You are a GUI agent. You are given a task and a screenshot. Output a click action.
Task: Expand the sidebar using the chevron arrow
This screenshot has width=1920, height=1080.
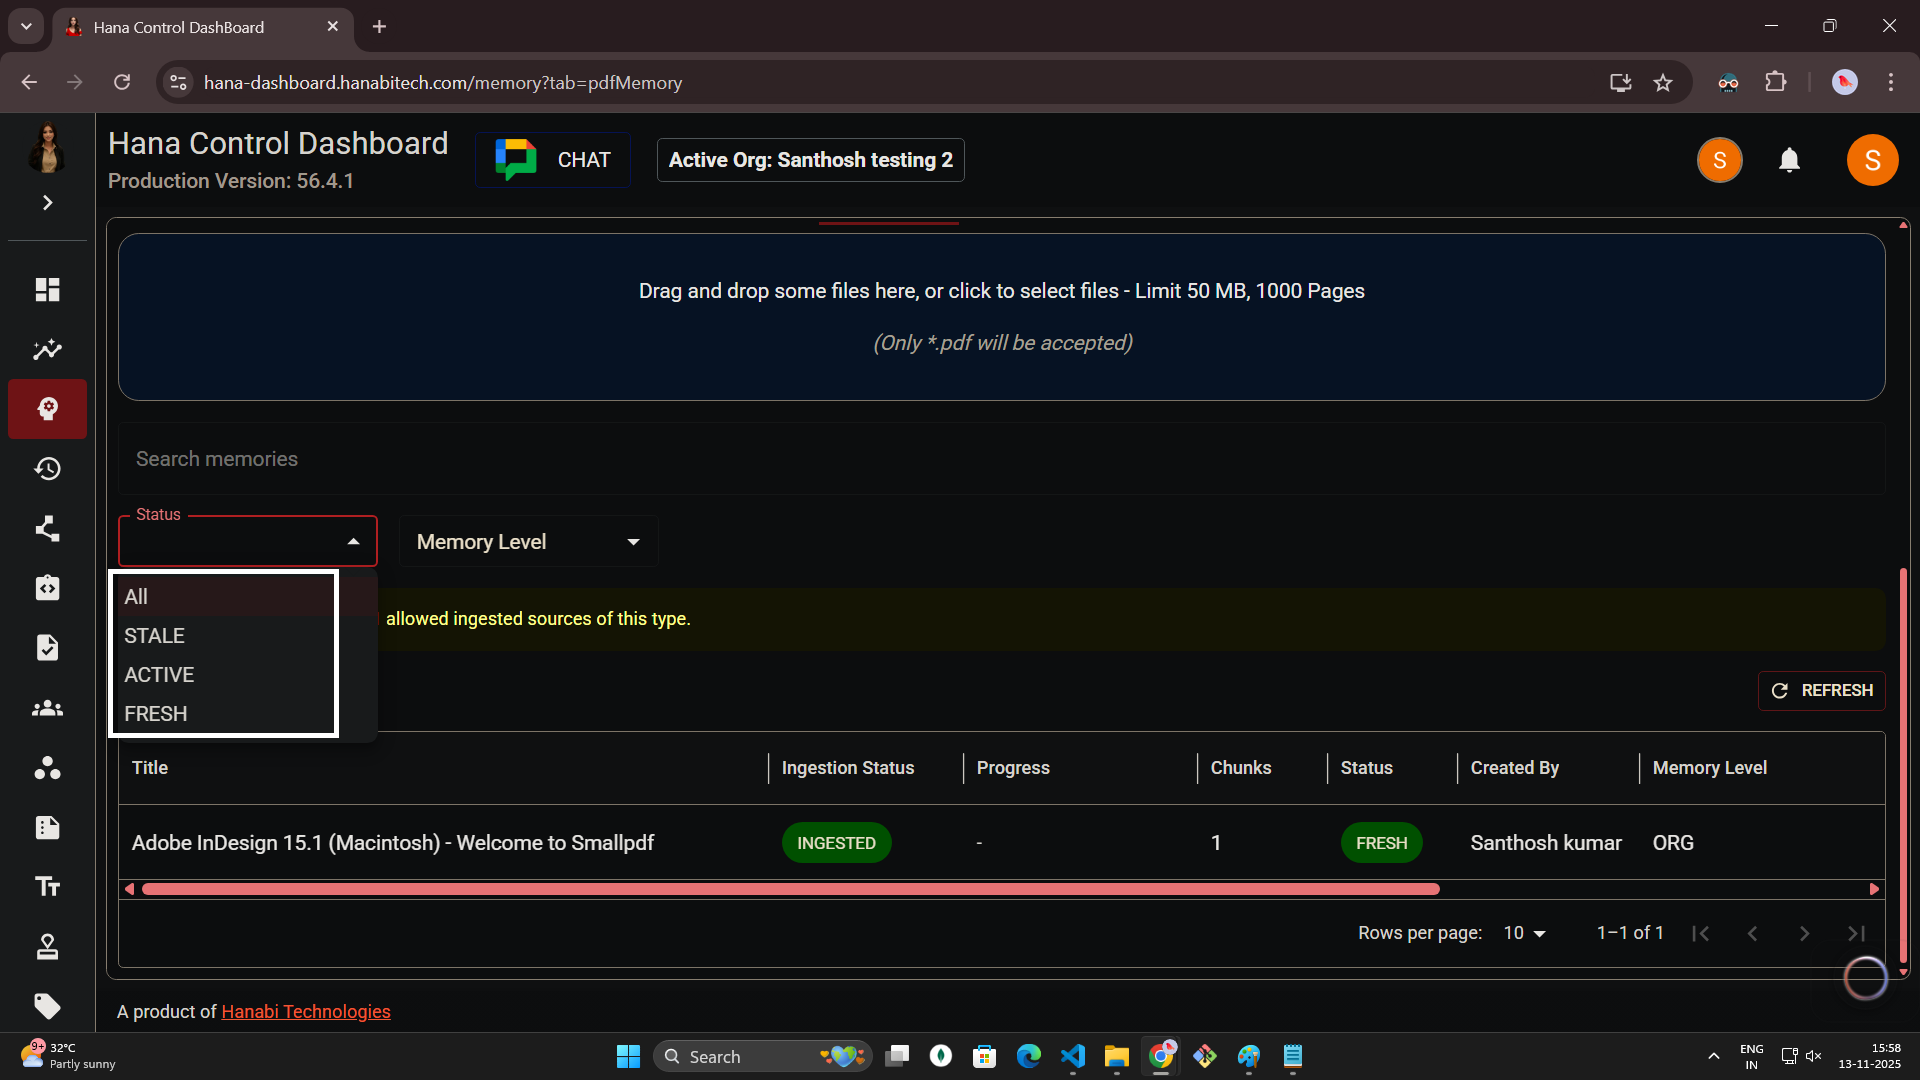(47, 202)
